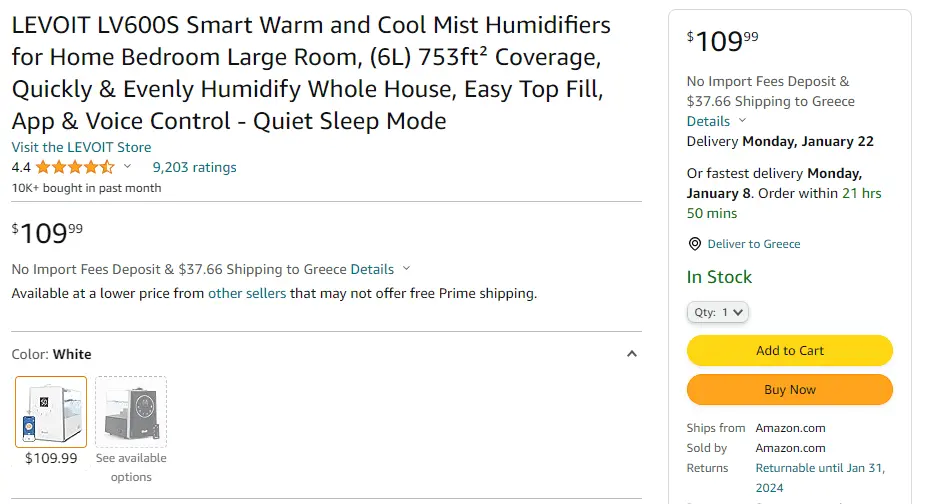Select the gray humidifier color option
The image size is (935, 504).
(131, 412)
